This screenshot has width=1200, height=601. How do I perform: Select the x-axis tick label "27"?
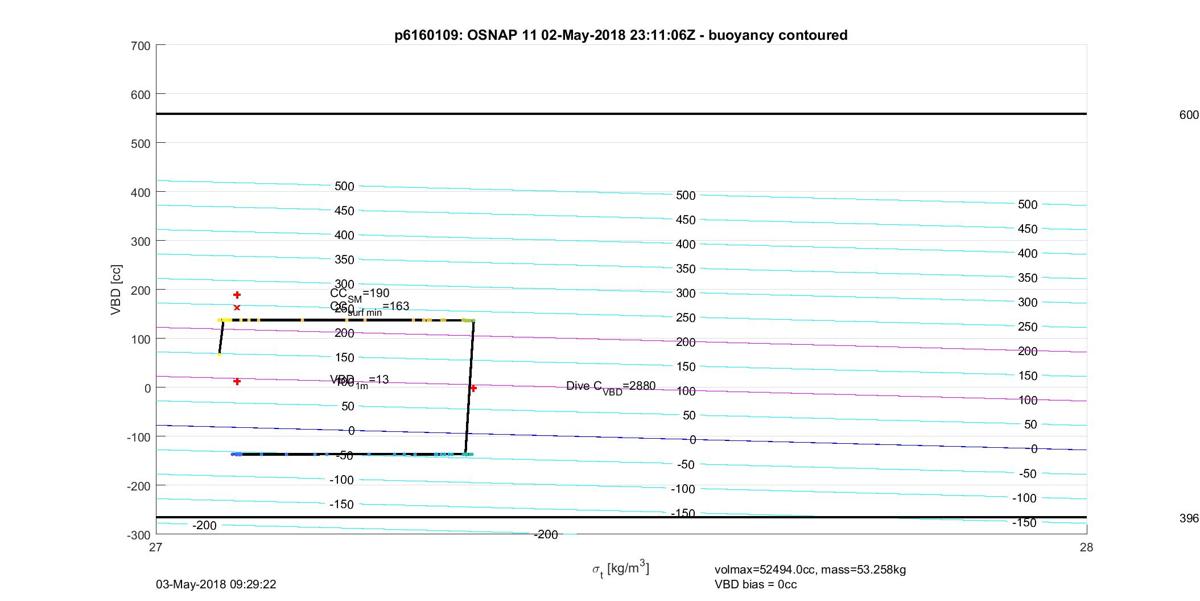pyautogui.click(x=156, y=548)
